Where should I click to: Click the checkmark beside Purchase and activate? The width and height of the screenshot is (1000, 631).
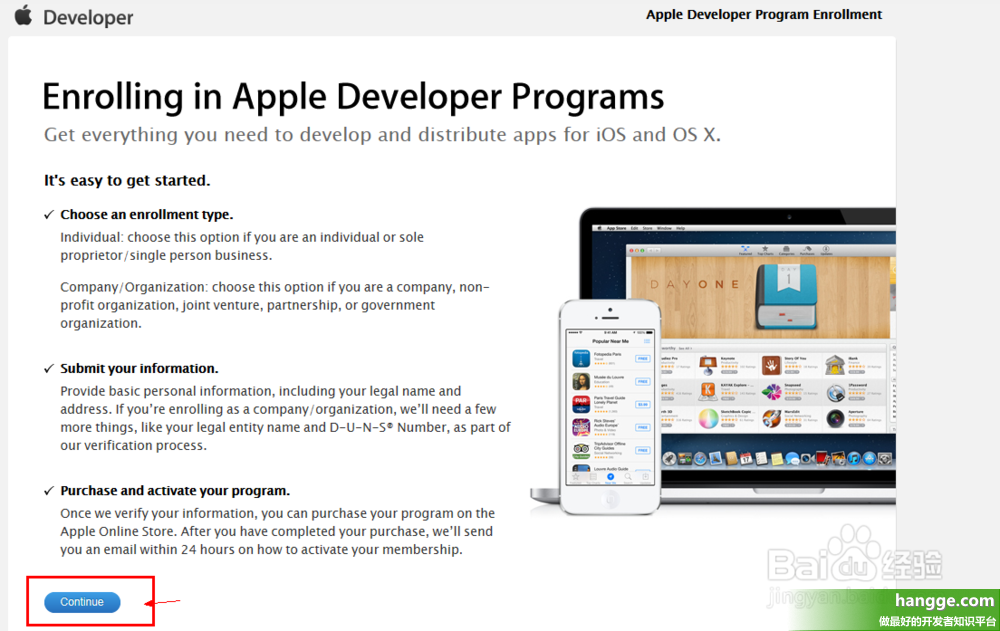pos(48,491)
